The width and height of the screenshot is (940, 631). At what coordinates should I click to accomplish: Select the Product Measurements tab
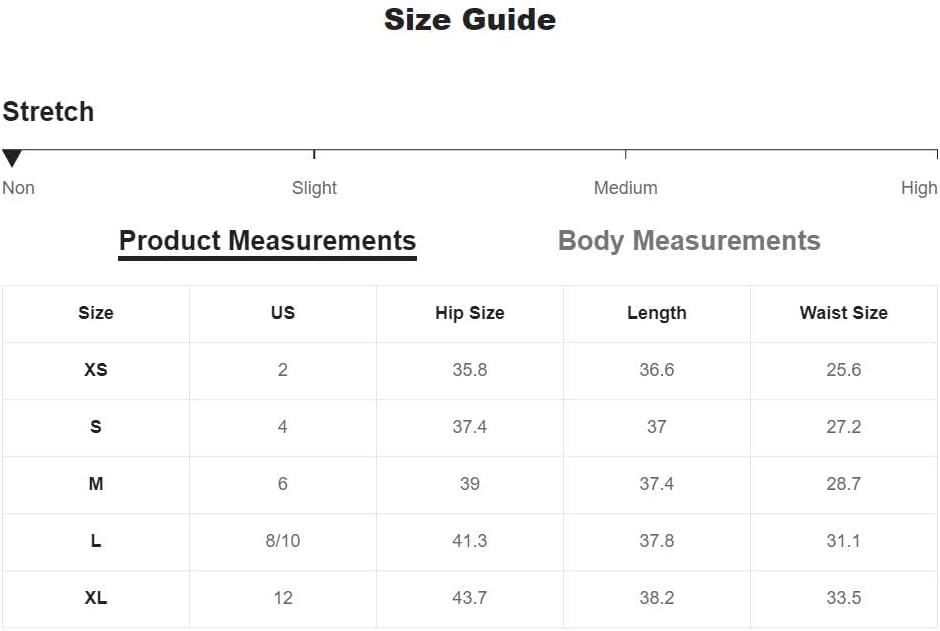click(x=267, y=241)
